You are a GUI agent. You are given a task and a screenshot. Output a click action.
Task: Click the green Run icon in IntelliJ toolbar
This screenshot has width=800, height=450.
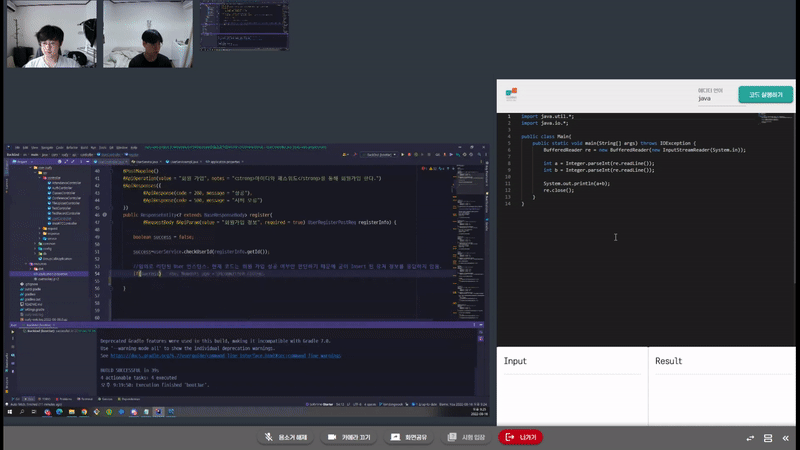(403, 155)
